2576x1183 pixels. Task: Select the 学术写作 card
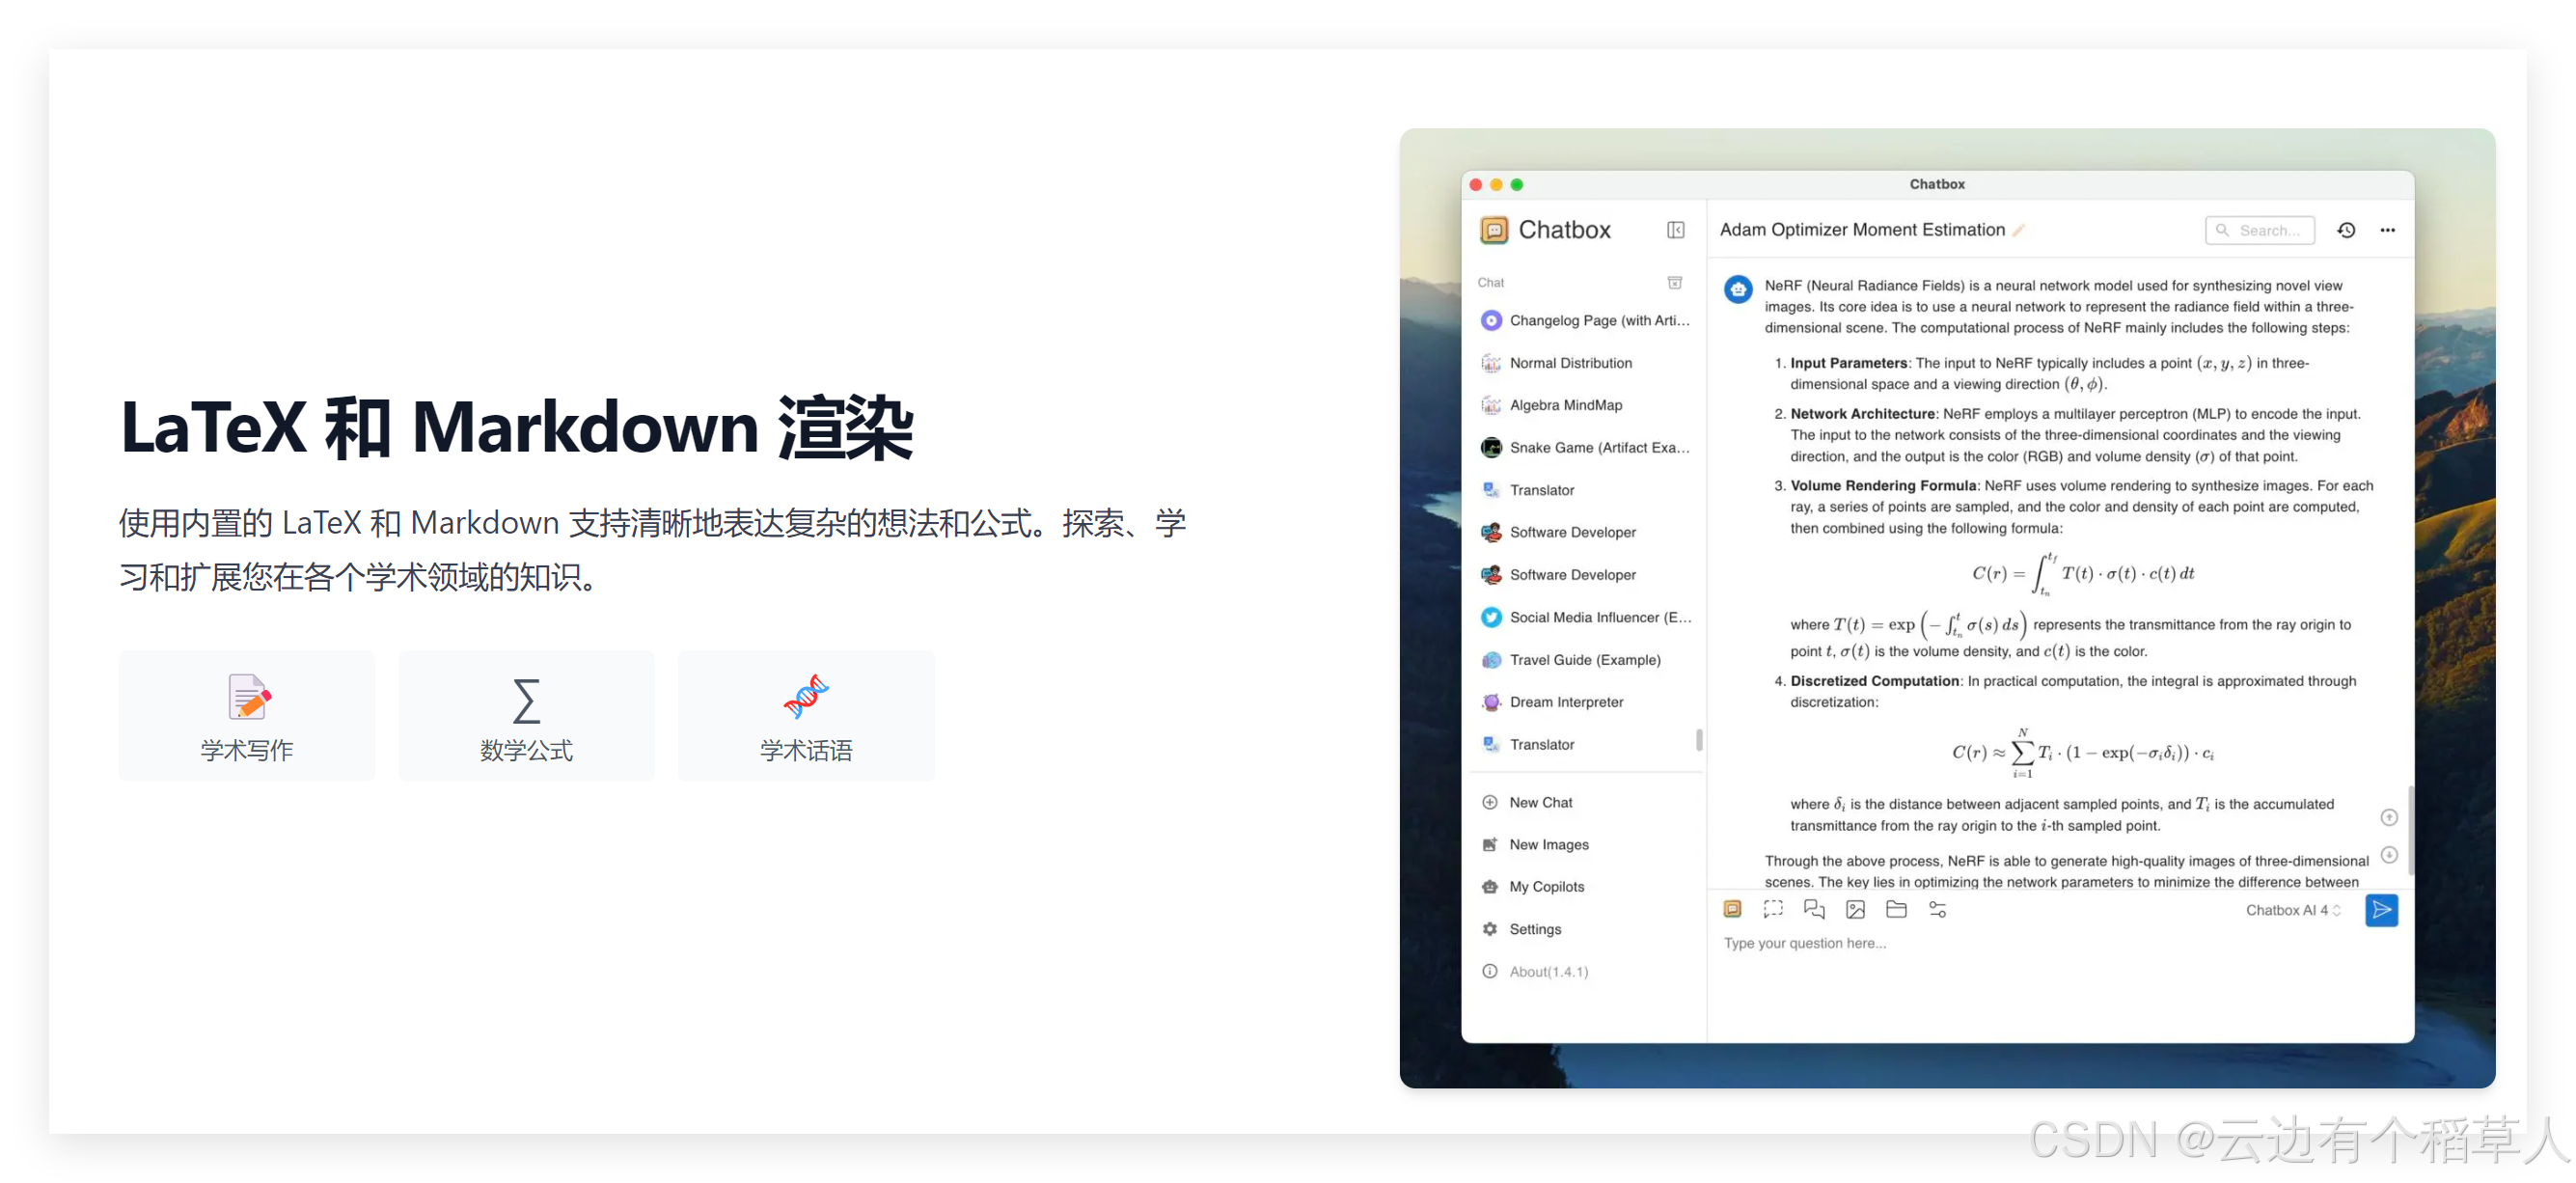[x=246, y=716]
